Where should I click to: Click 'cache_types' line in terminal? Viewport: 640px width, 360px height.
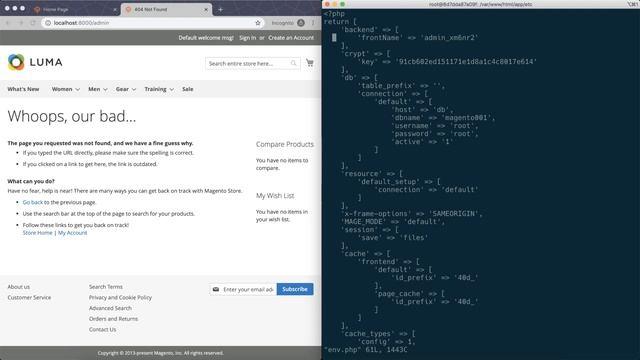click(378, 333)
